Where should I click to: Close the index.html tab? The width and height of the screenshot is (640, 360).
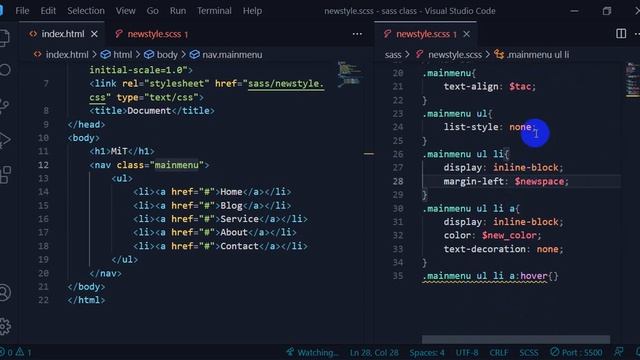coord(94,34)
